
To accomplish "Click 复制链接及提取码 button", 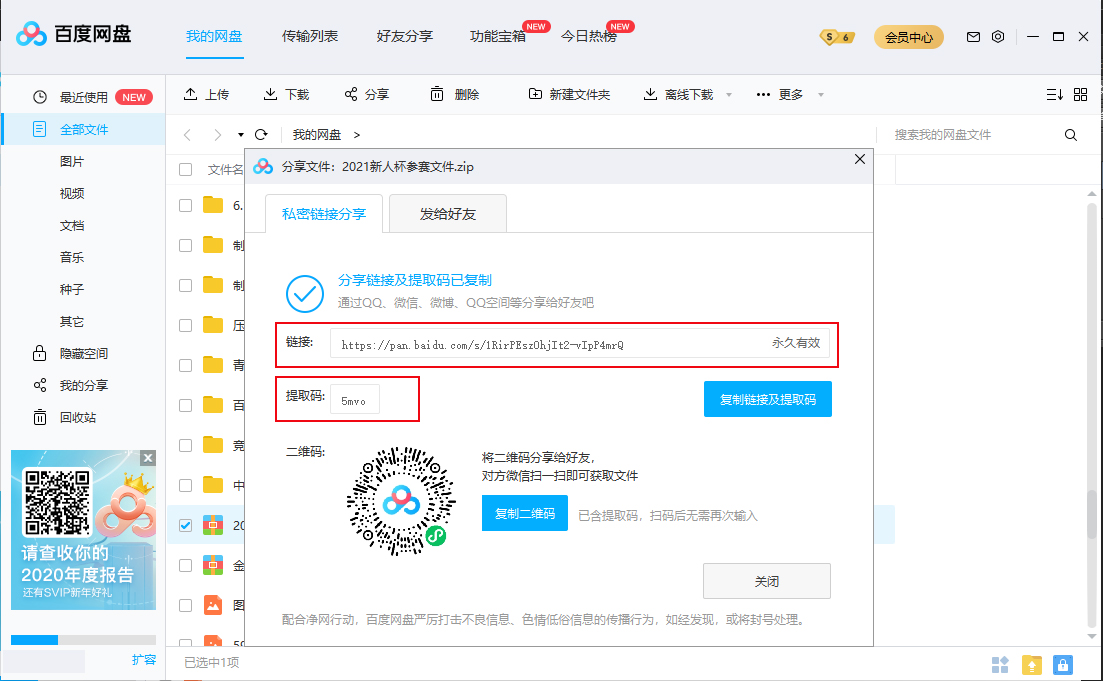I will point(767,400).
